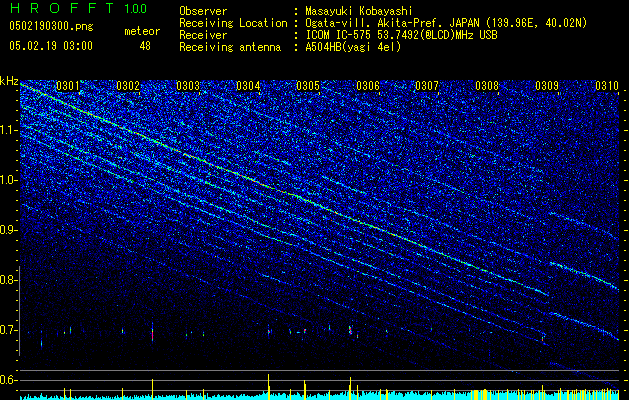Click the 0302 time marker
Viewport: 629px width, 400px height.
coord(128,86)
